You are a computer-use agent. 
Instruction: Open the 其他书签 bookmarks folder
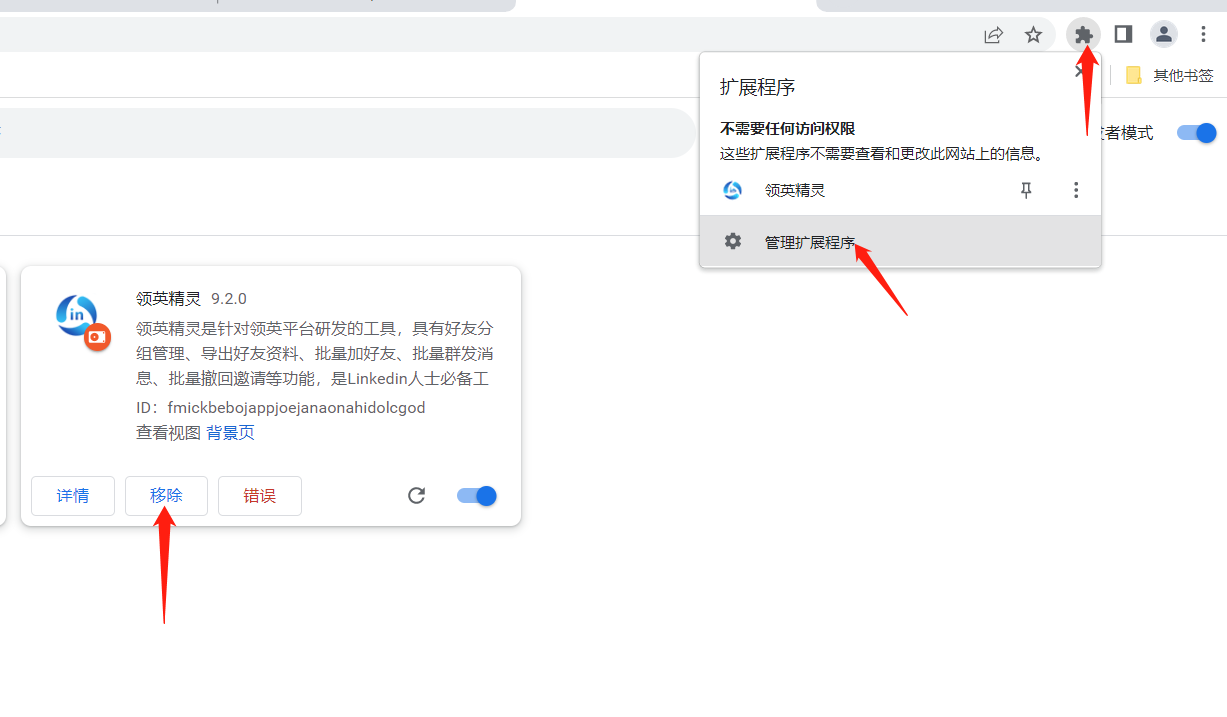point(1170,75)
